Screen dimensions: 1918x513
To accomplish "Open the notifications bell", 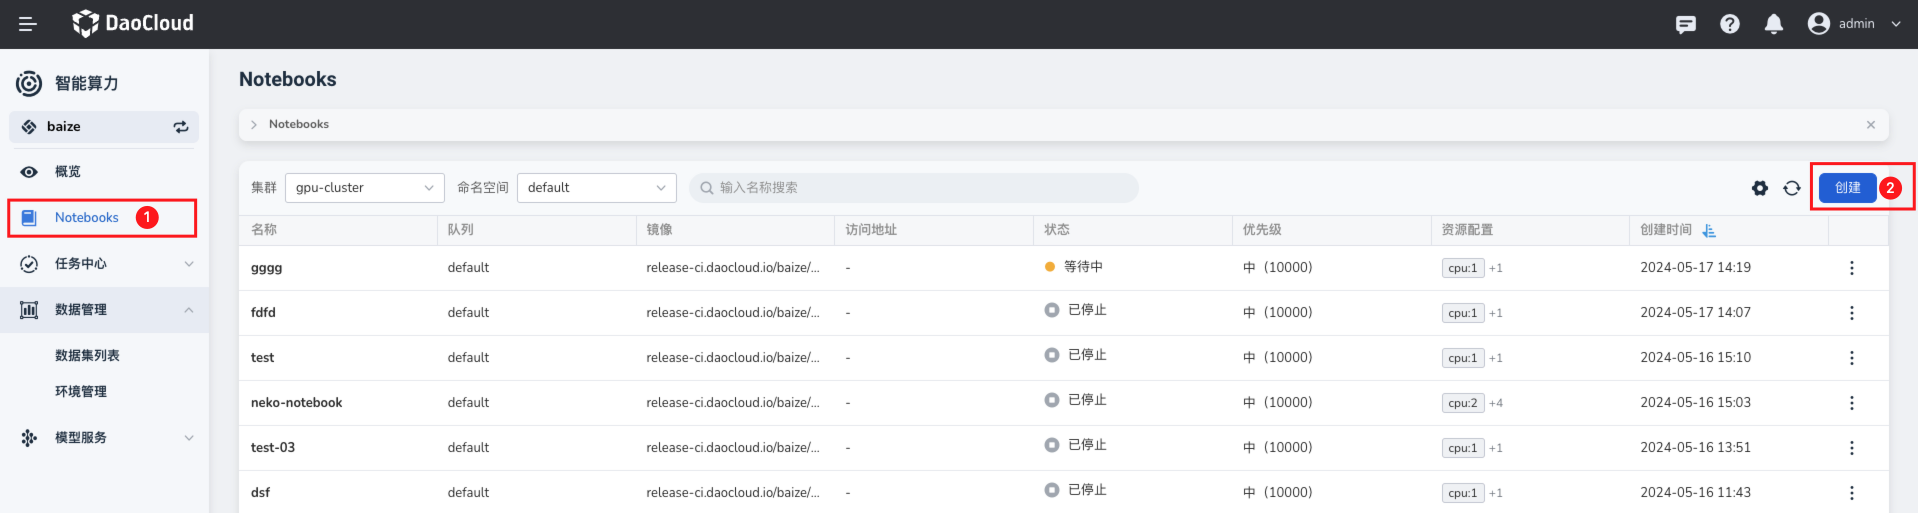I will coord(1774,24).
